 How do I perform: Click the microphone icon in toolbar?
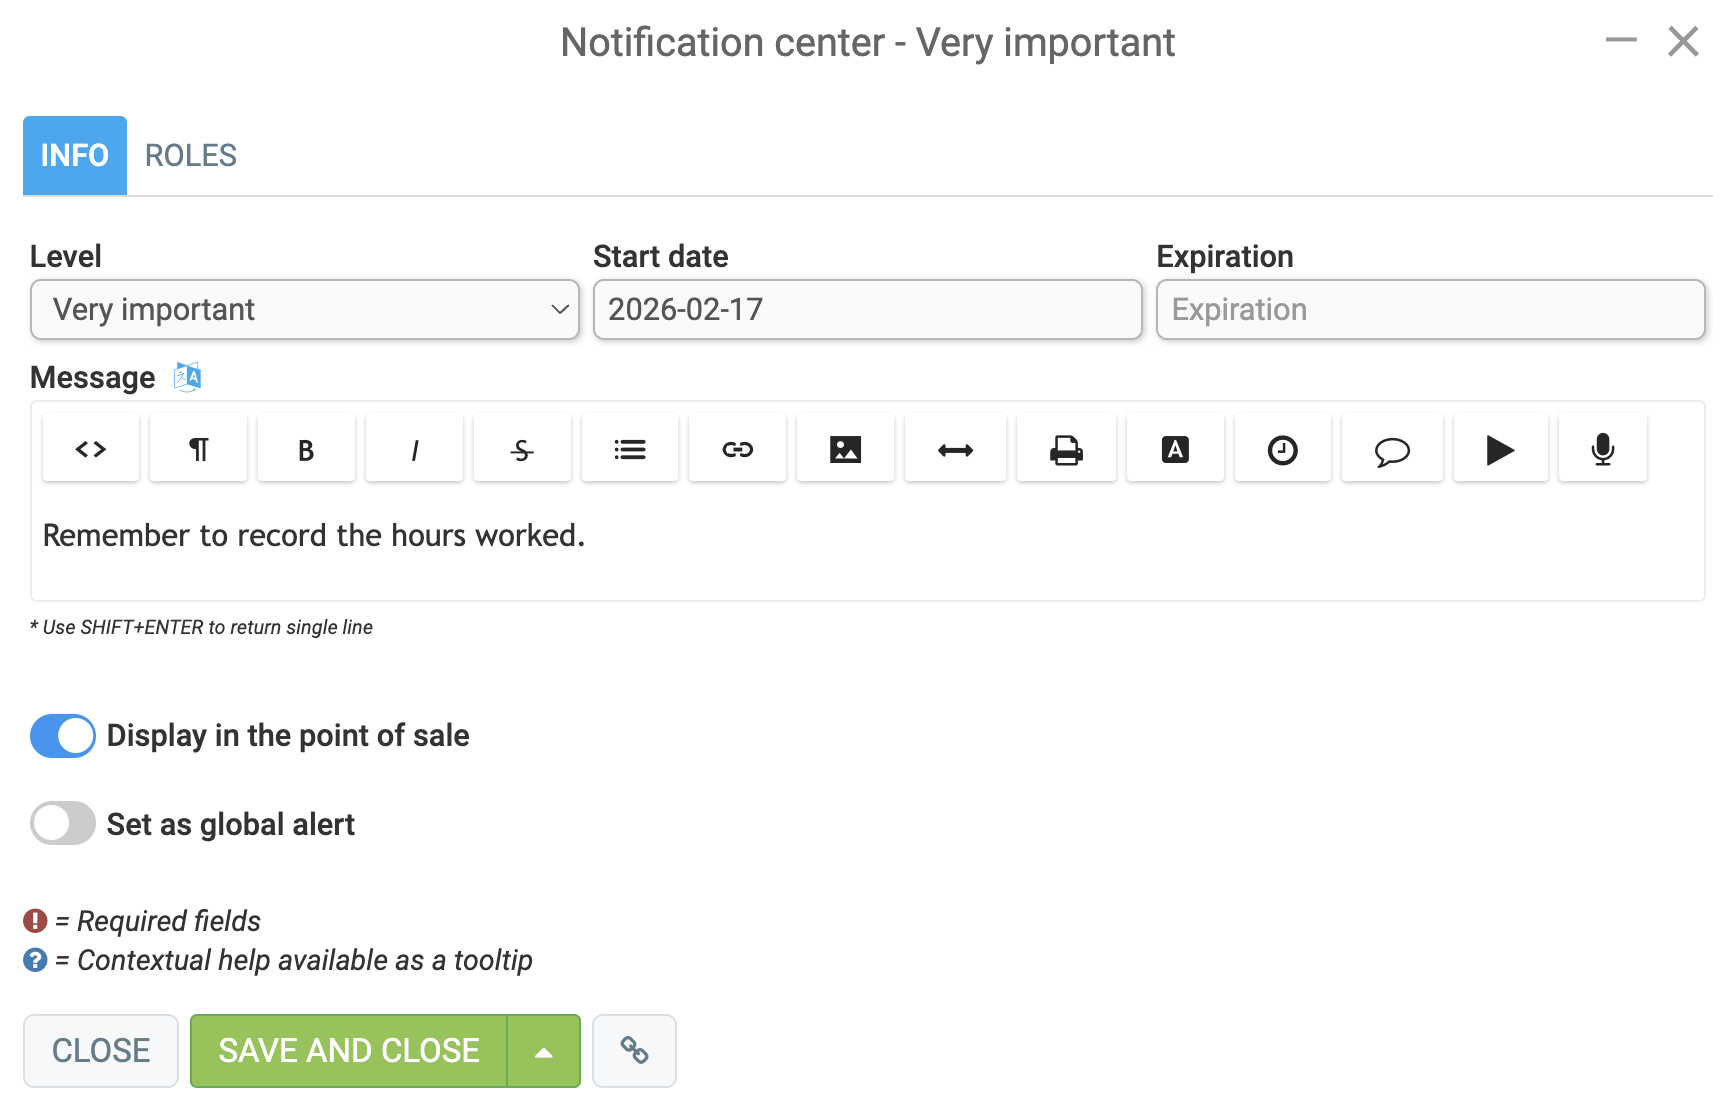[1602, 449]
